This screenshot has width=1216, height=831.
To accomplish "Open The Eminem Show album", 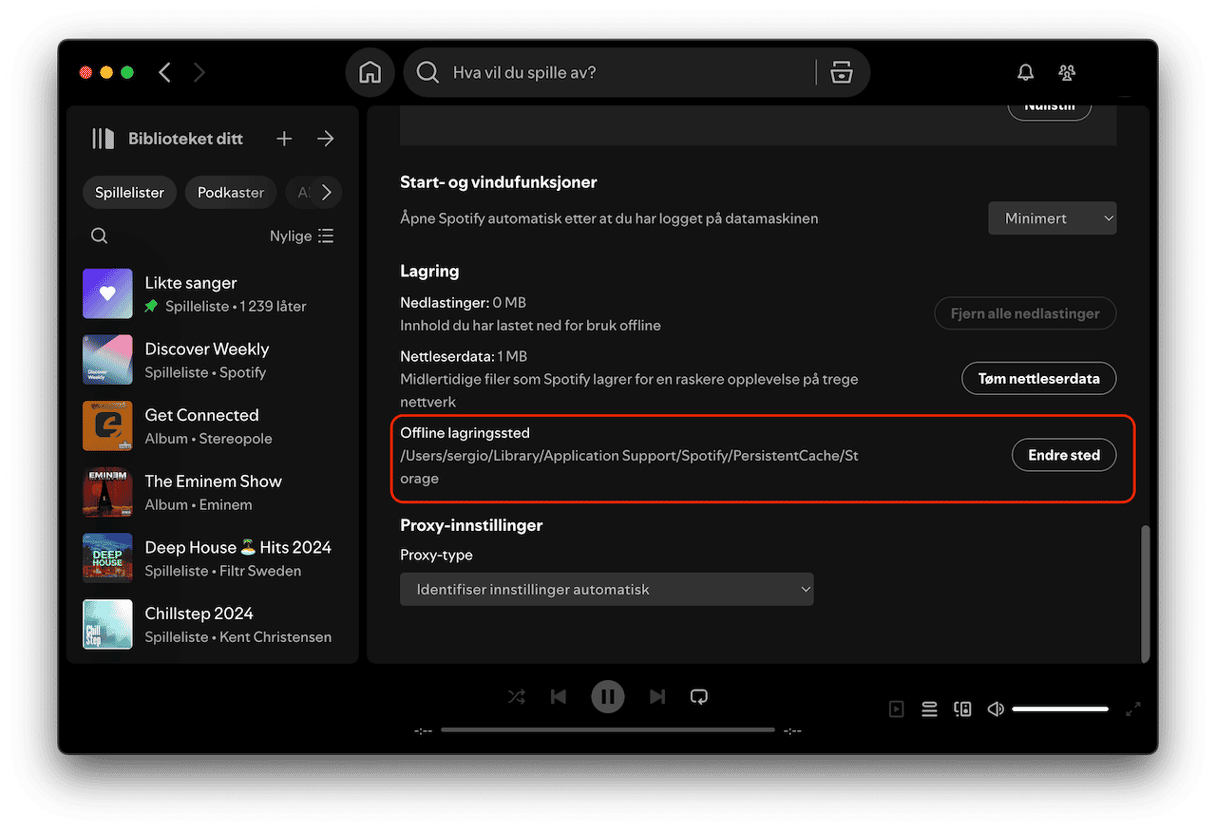I will point(212,492).
